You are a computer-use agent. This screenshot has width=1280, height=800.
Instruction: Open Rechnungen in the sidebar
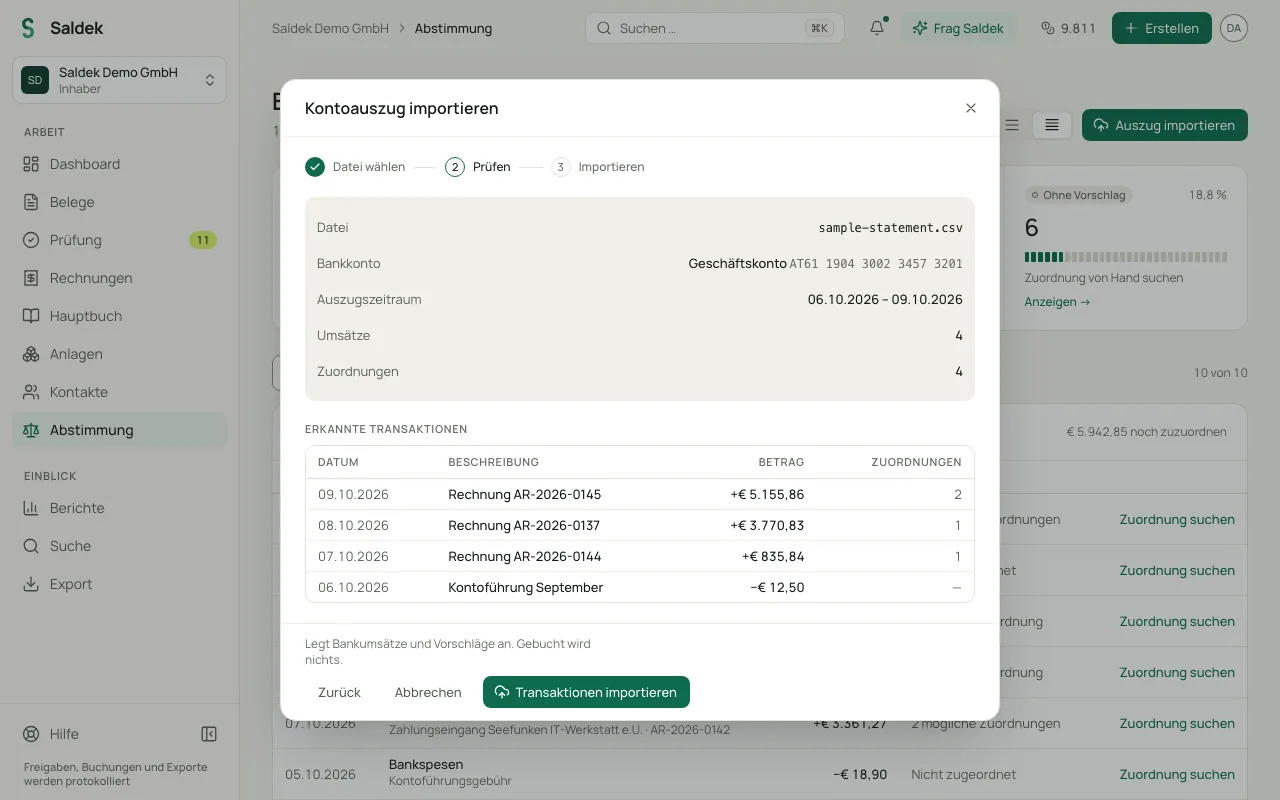point(120,278)
